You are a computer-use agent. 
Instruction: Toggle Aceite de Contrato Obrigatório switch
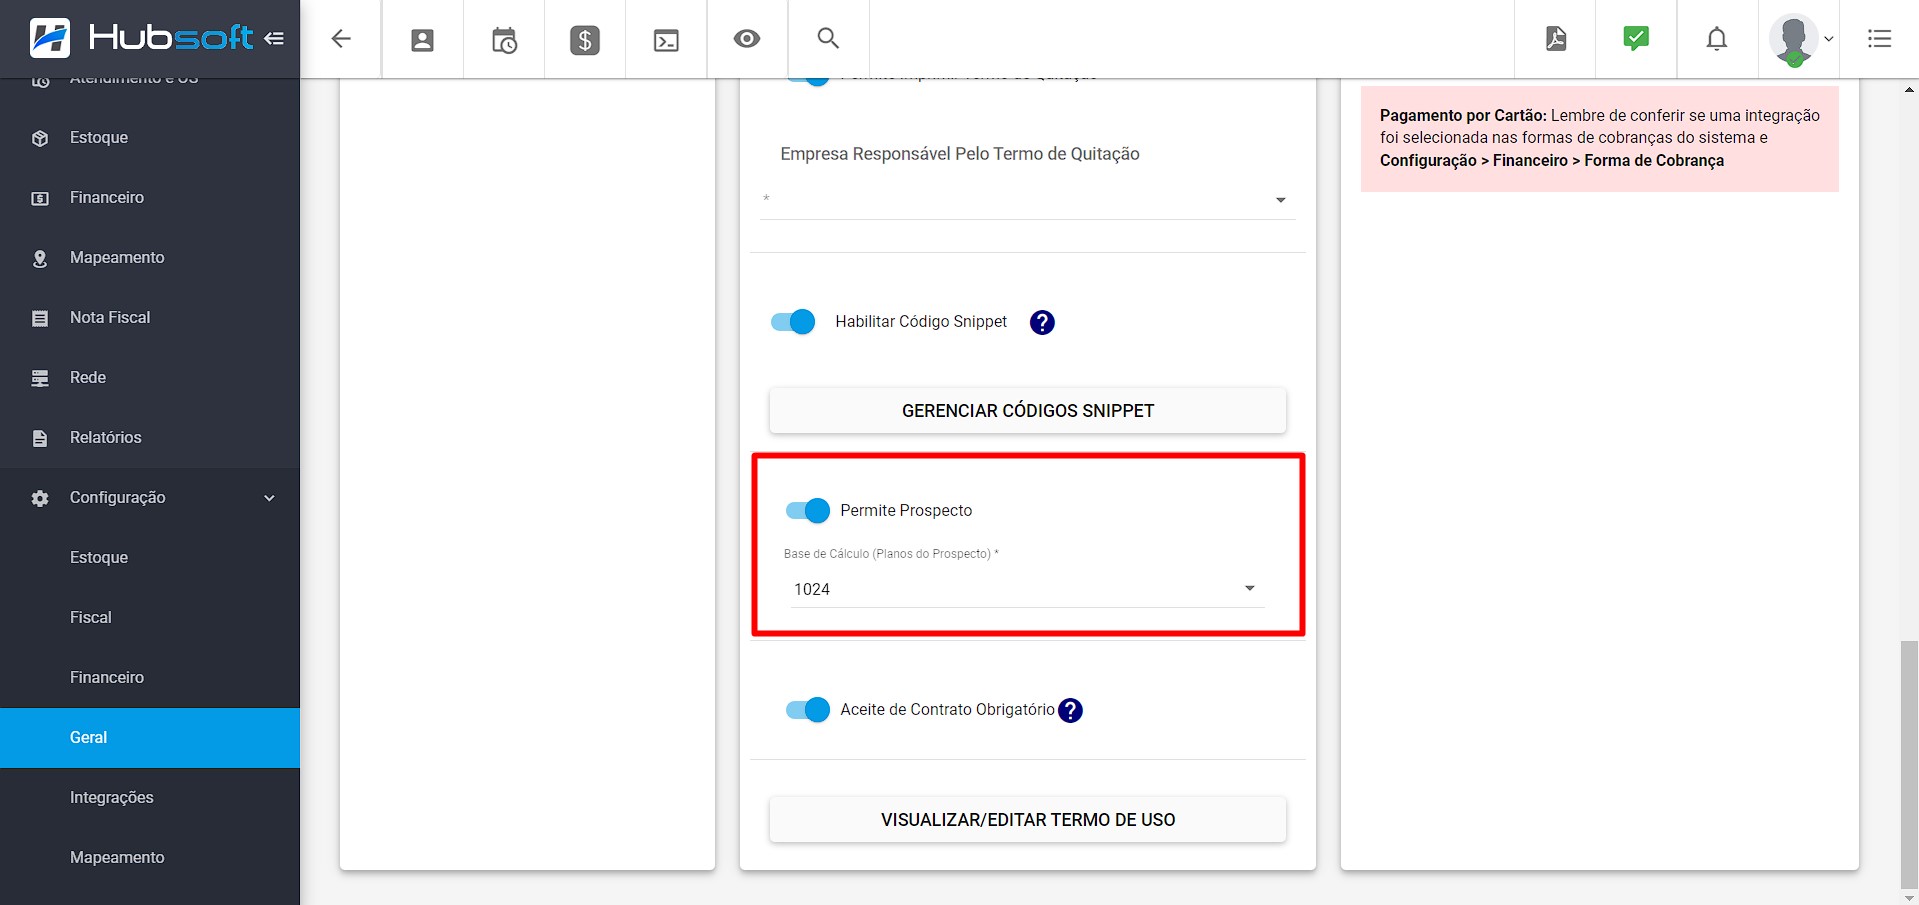tap(808, 710)
